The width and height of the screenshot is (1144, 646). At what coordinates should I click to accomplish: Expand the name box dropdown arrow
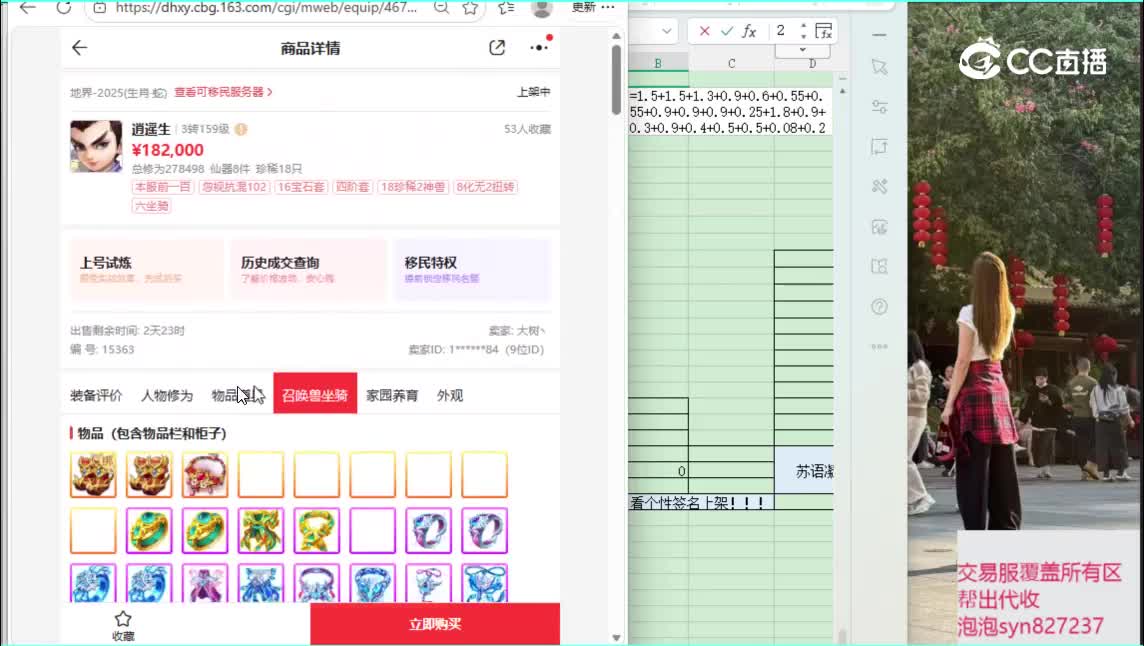pyautogui.click(x=667, y=31)
